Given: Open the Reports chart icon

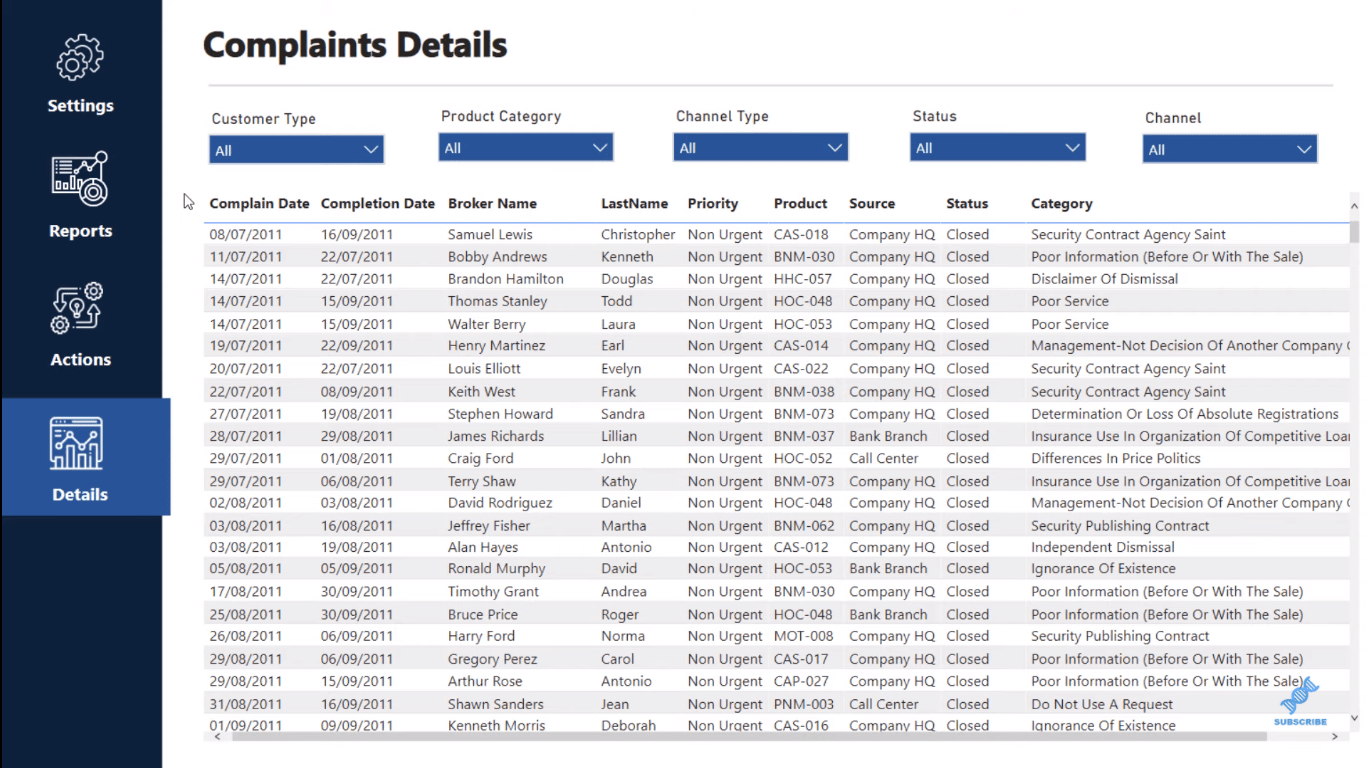Looking at the screenshot, I should point(80,179).
